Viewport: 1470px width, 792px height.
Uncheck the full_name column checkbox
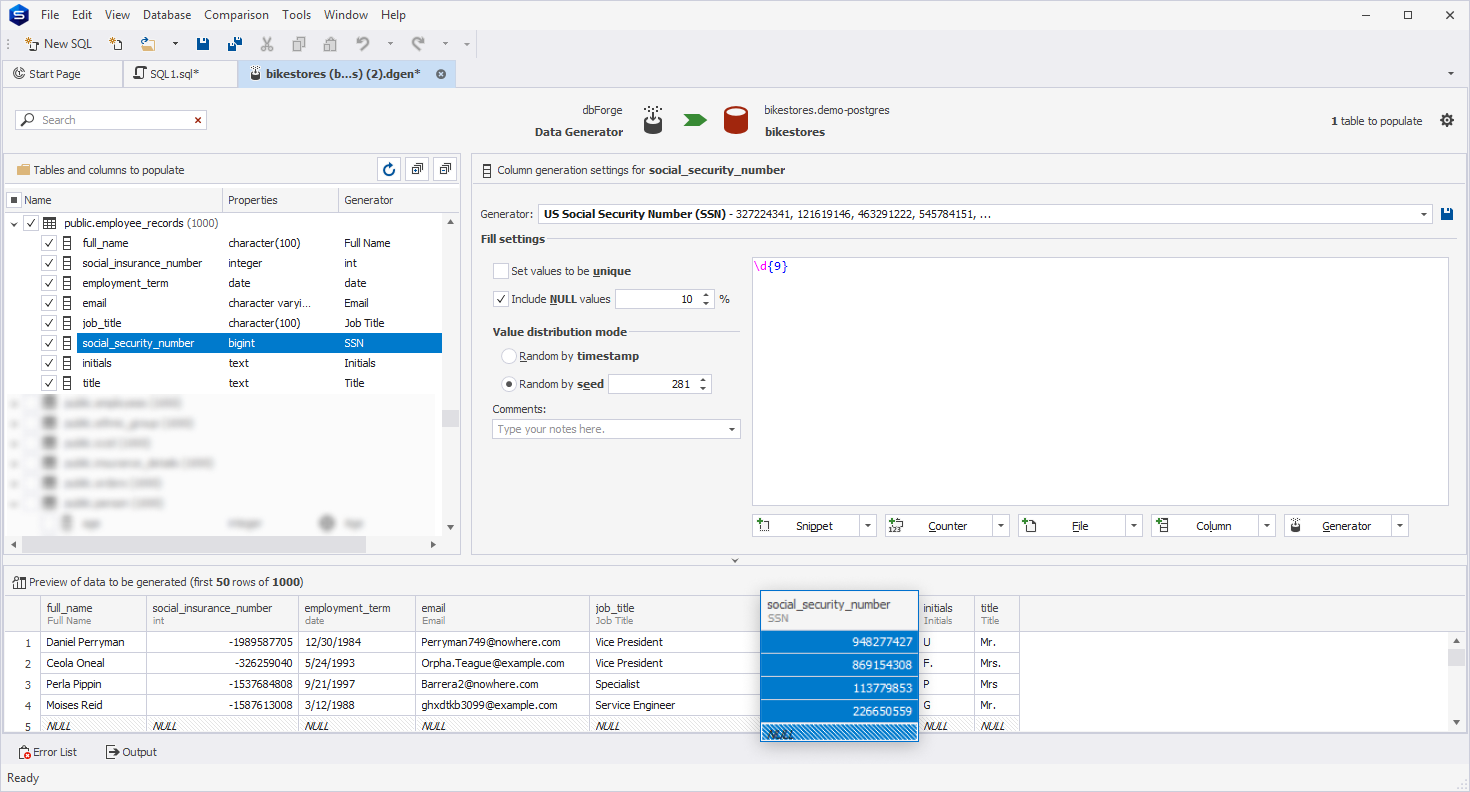tap(48, 243)
